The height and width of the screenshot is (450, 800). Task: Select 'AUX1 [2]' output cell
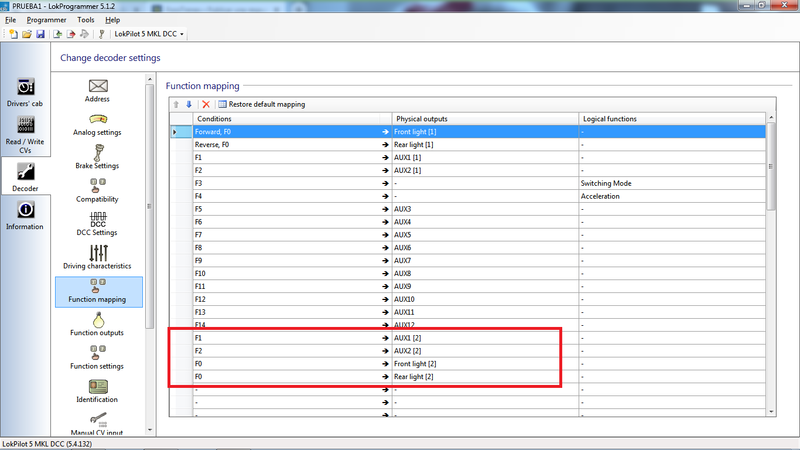coord(485,338)
